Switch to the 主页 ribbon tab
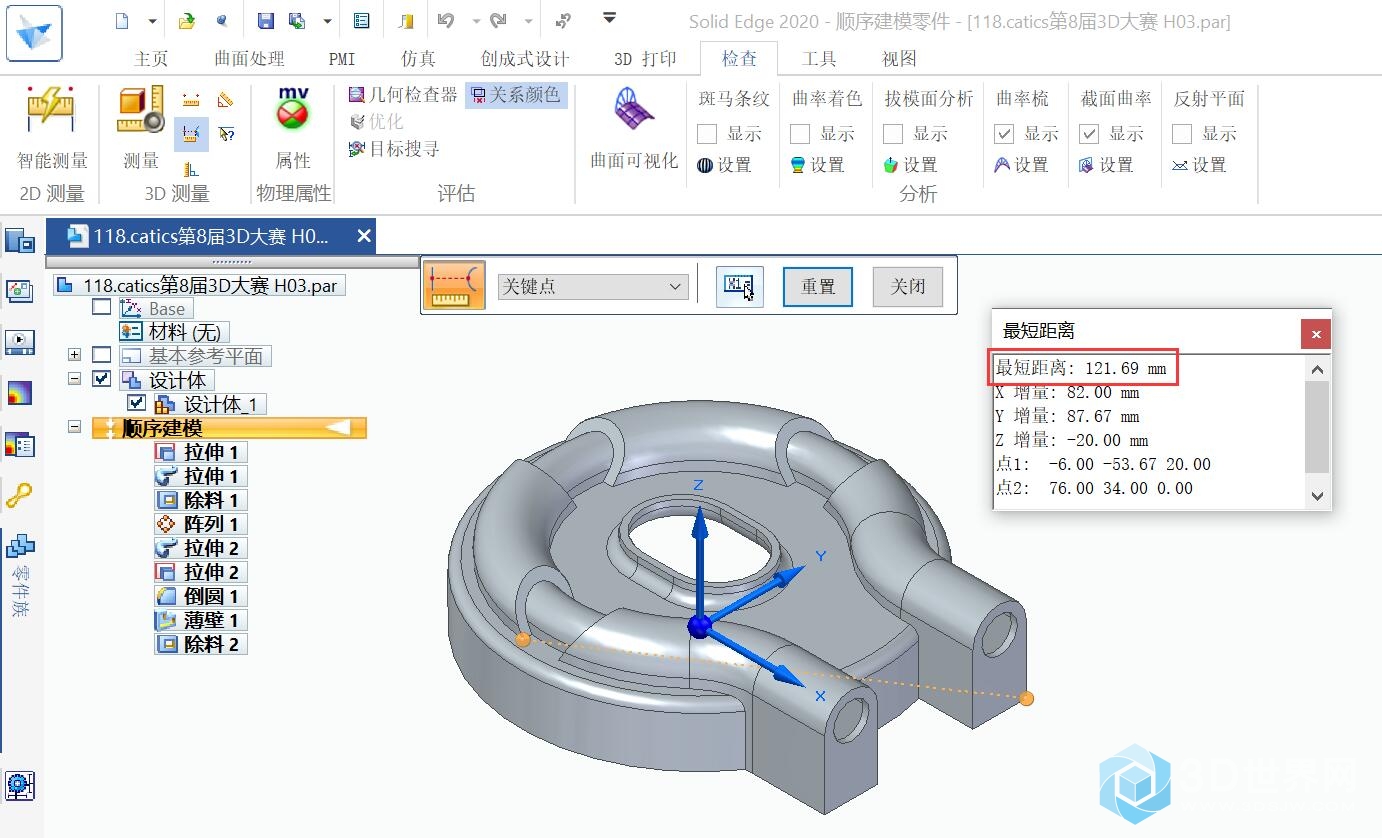 pos(151,59)
